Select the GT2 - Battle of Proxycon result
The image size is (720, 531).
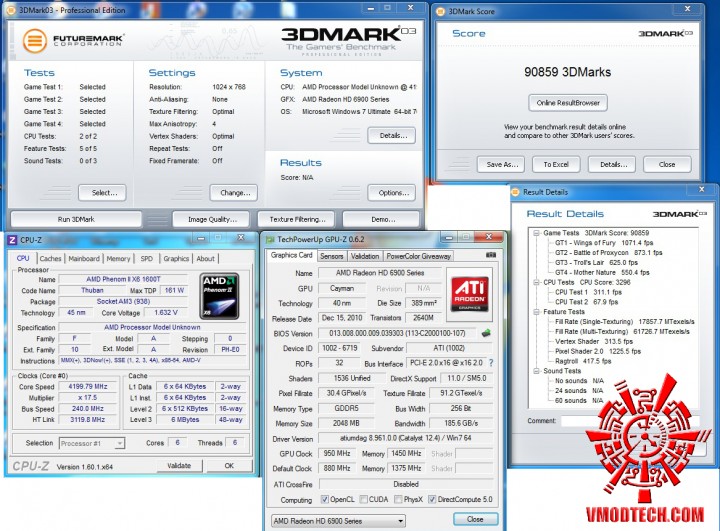pyautogui.click(x=608, y=253)
